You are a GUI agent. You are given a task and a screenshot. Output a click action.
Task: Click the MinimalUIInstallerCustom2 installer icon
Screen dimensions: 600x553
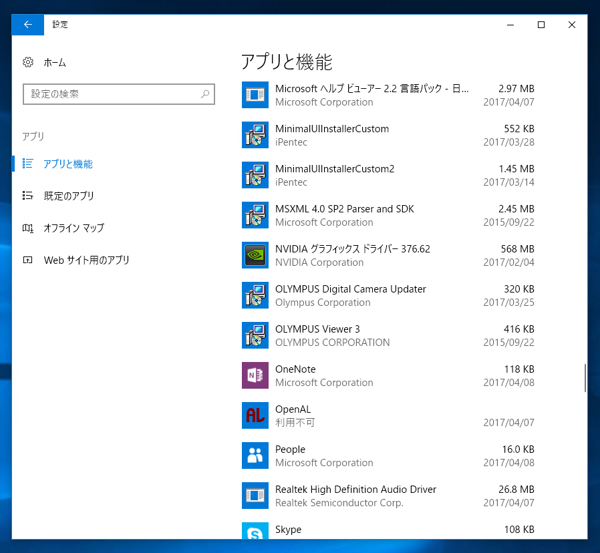pos(255,175)
